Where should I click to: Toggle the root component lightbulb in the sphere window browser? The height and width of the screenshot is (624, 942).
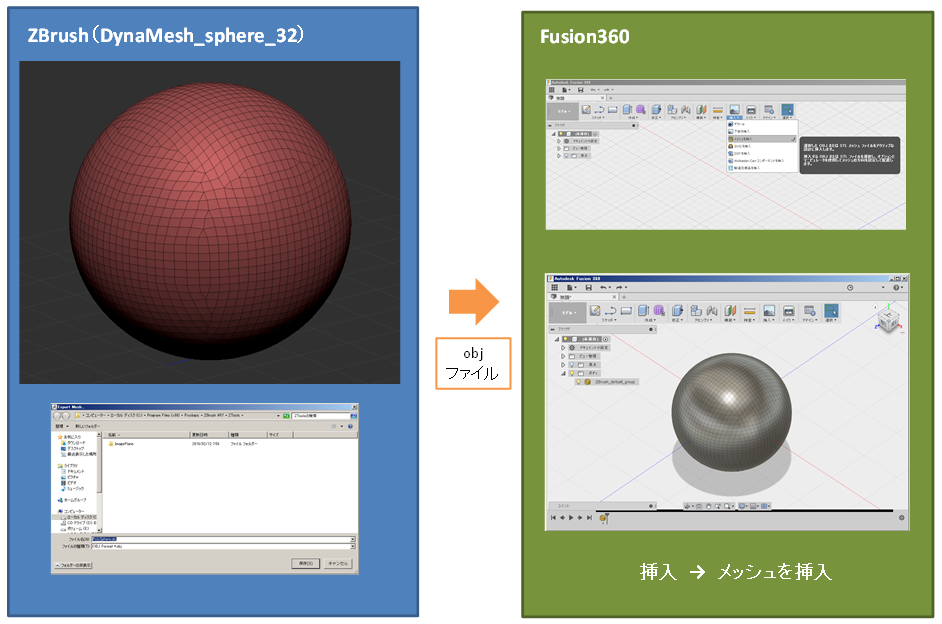click(565, 339)
